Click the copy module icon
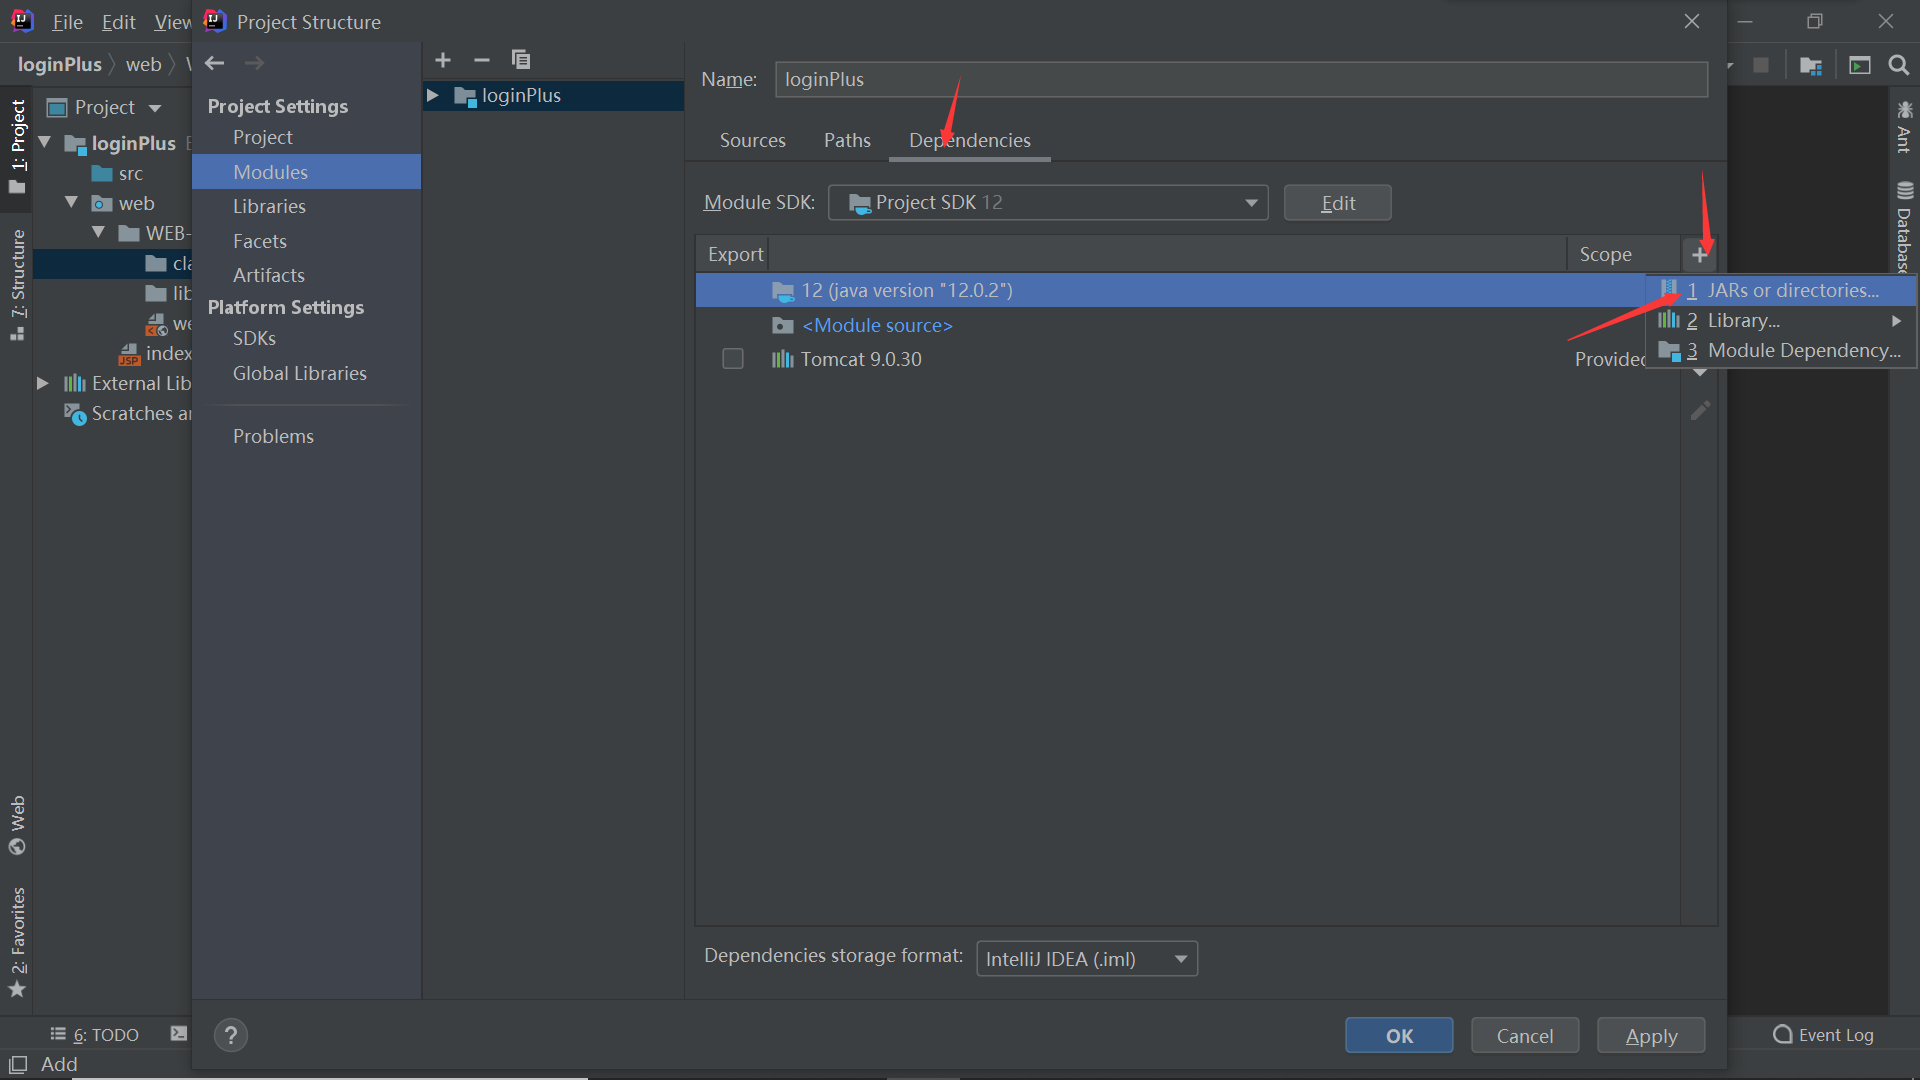 520,60
